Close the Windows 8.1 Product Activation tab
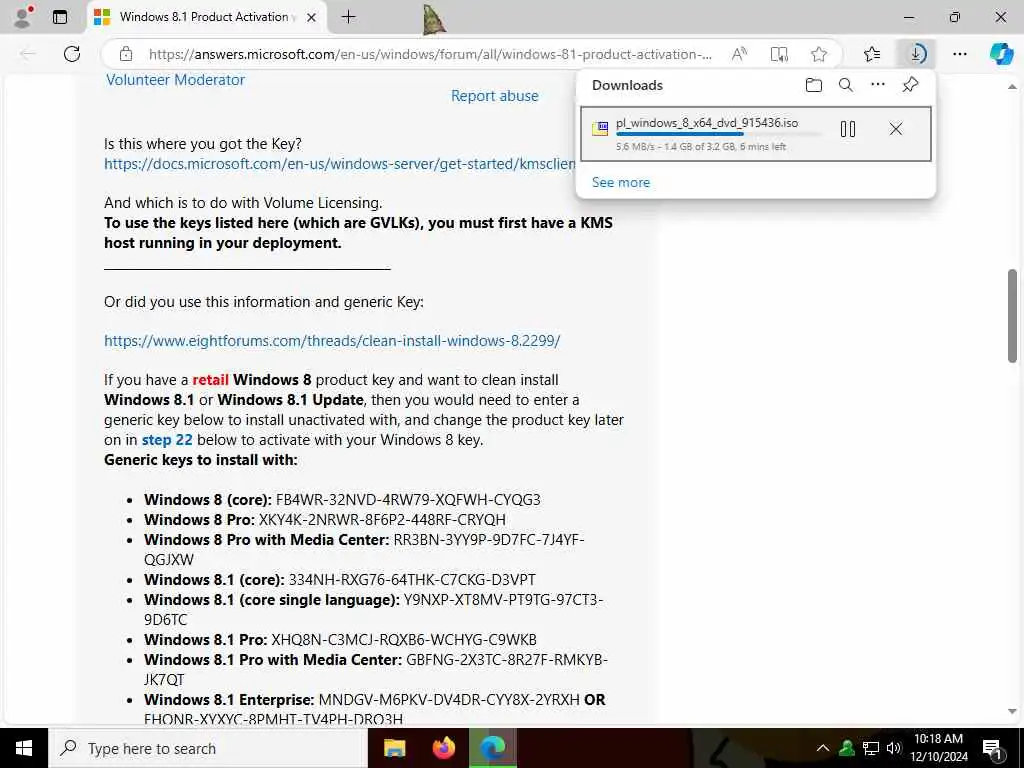This screenshot has height=768, width=1024. tap(312, 18)
